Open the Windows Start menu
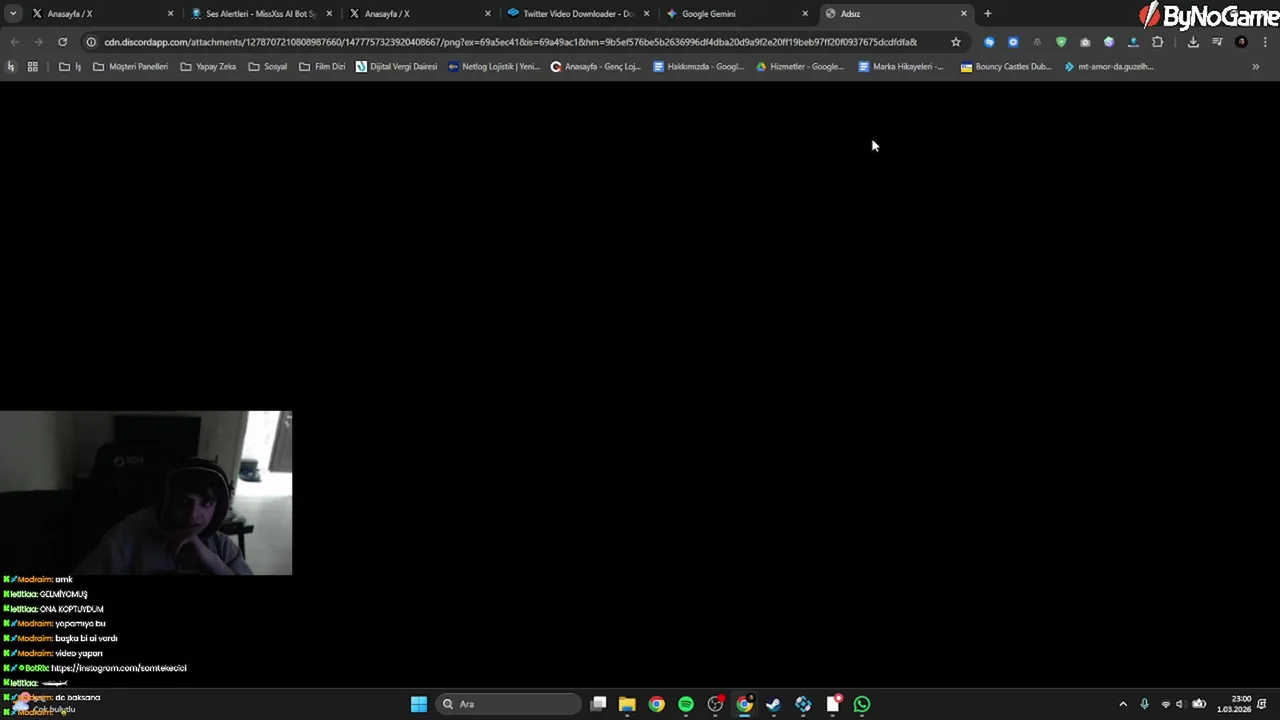 419,704
